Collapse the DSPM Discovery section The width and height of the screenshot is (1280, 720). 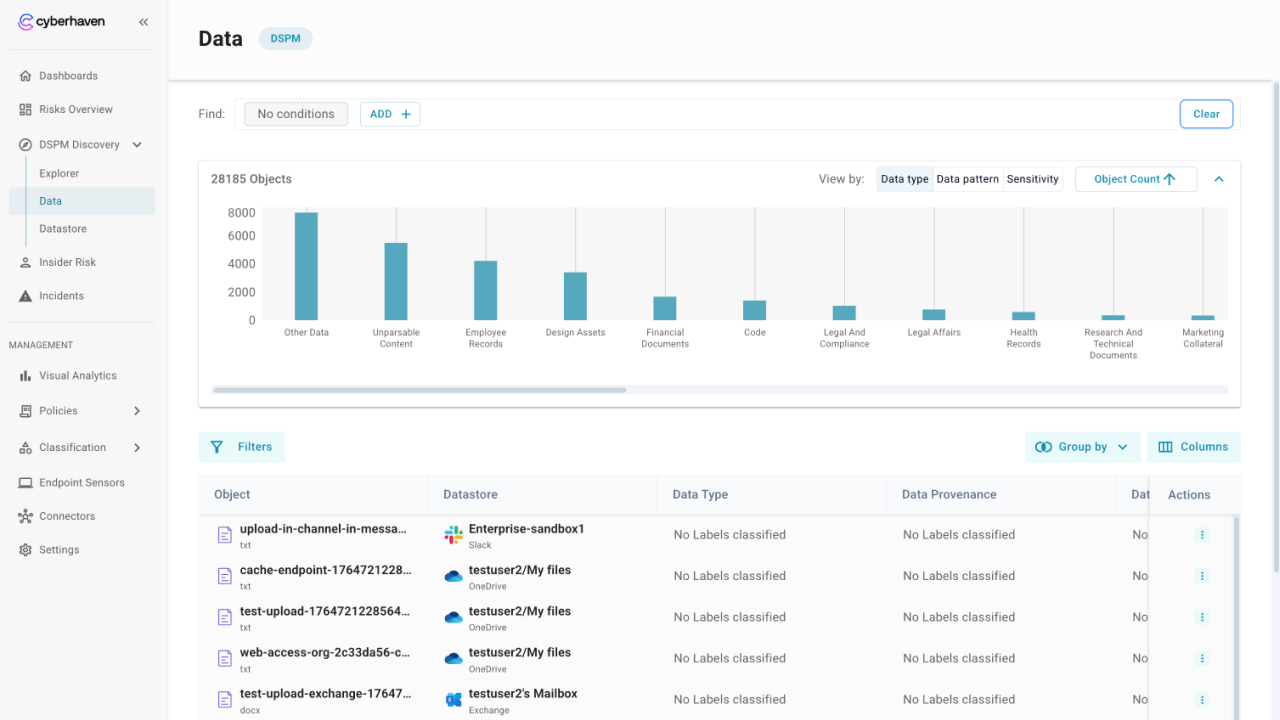tap(137, 145)
